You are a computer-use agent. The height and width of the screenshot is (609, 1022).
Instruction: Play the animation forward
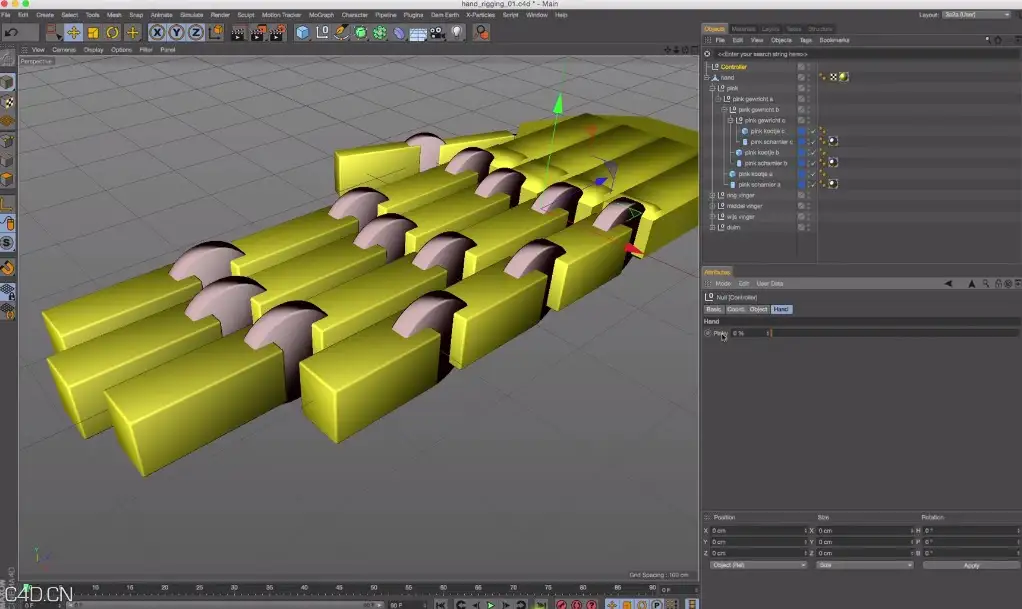[x=491, y=604]
